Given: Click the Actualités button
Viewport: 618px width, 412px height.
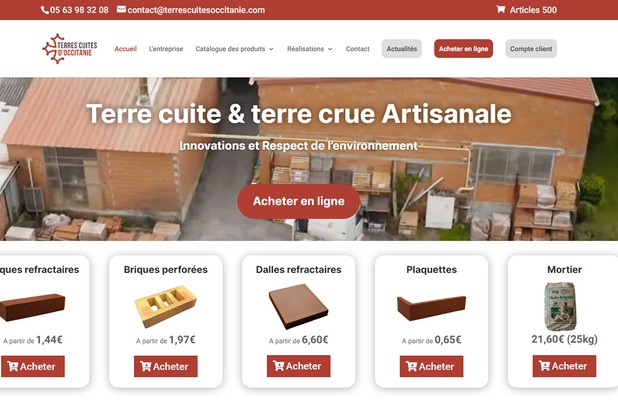Looking at the screenshot, I should [402, 48].
